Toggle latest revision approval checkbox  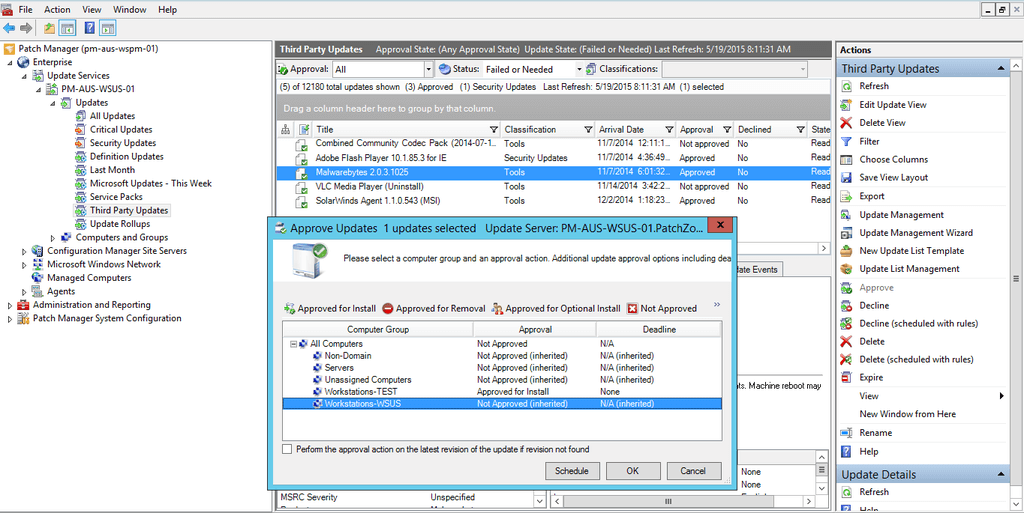coord(287,449)
